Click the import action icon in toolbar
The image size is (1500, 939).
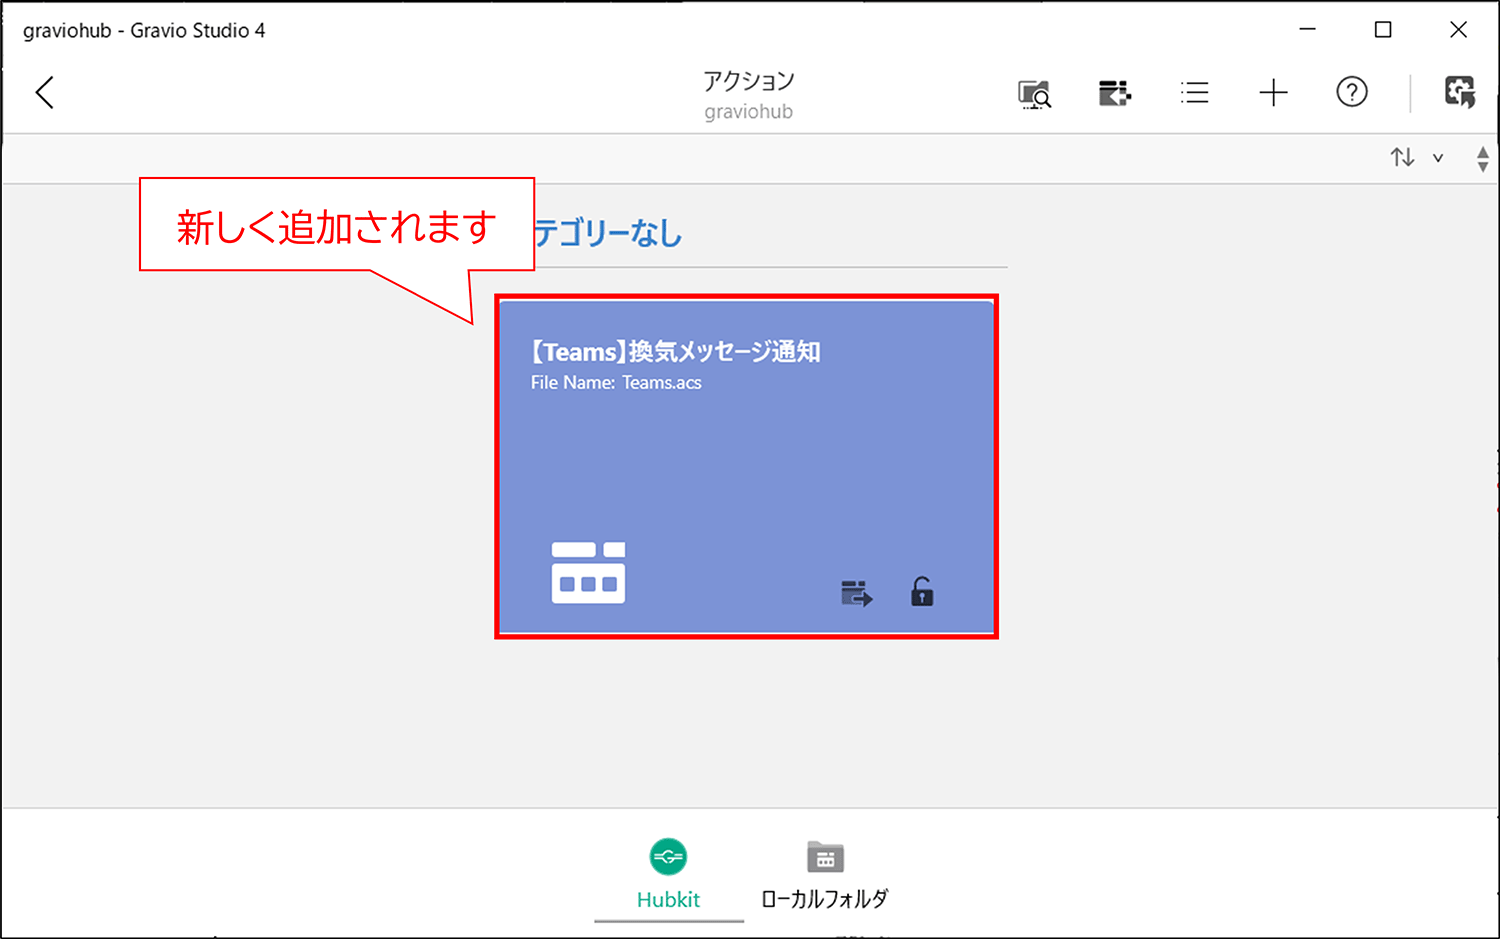(x=1114, y=93)
